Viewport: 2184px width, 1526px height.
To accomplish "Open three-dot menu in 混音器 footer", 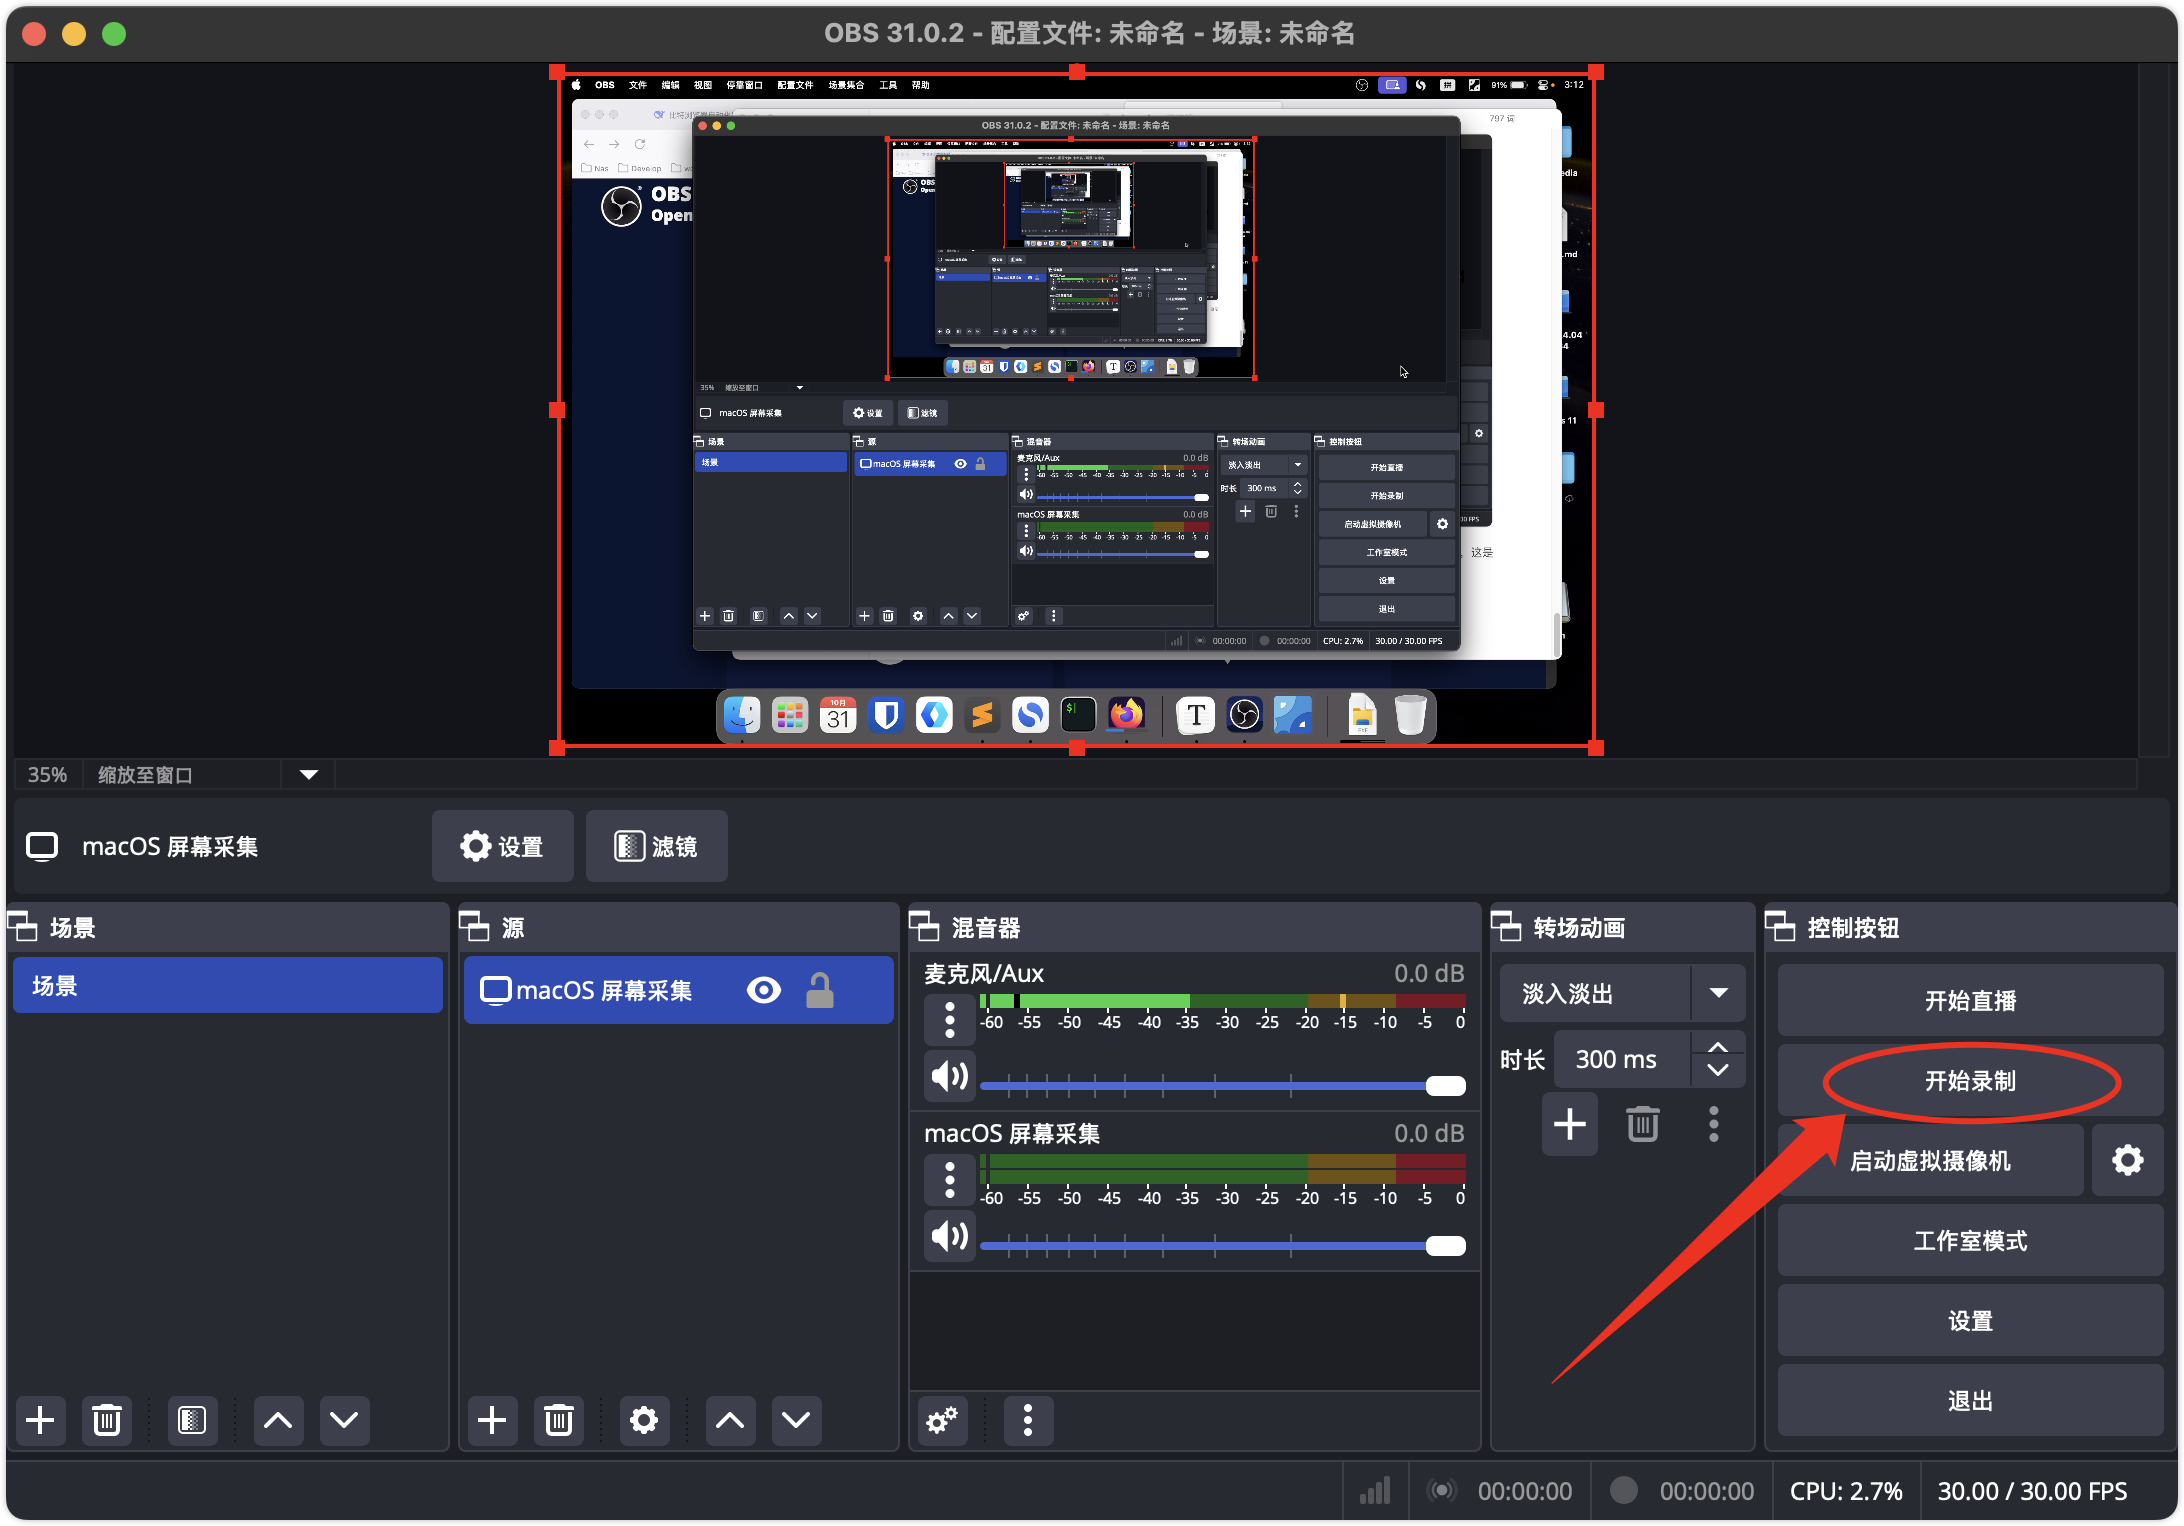I will [x=1028, y=1420].
